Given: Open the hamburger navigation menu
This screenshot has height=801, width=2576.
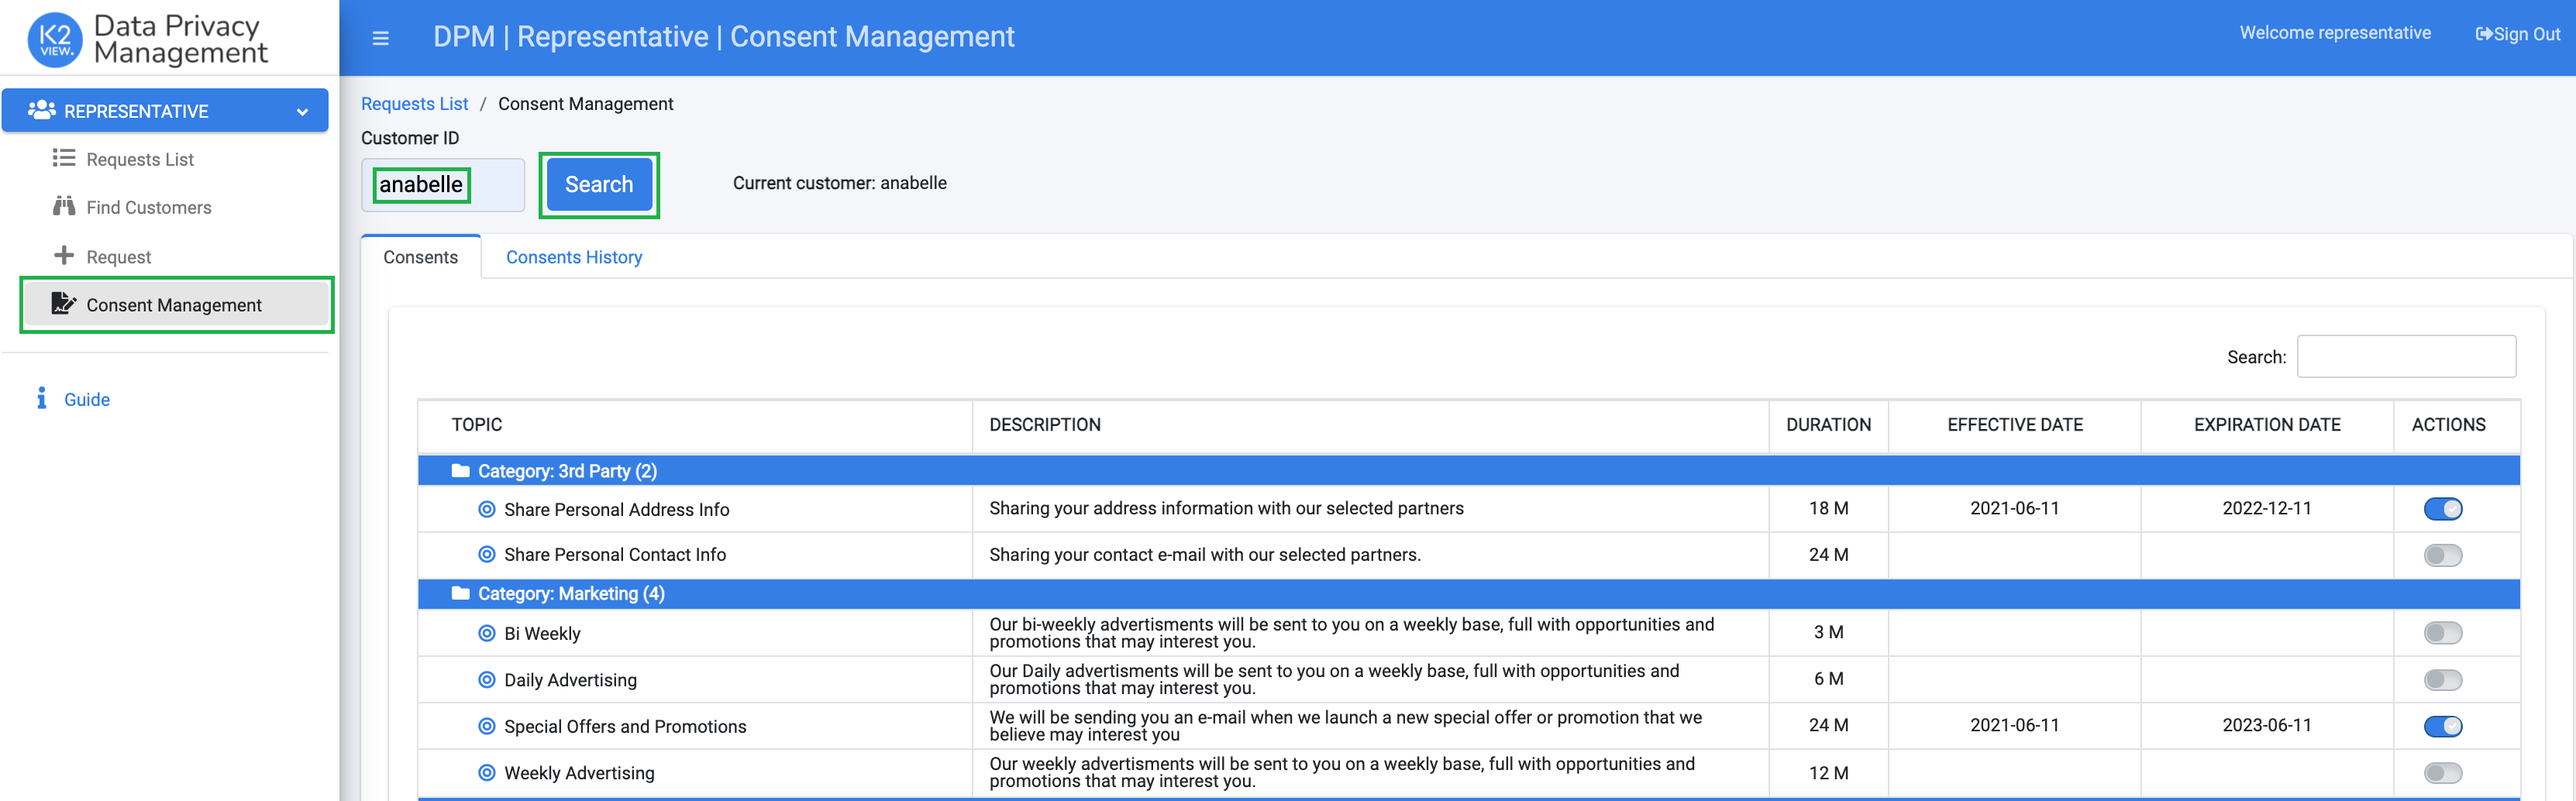Looking at the screenshot, I should (380, 37).
